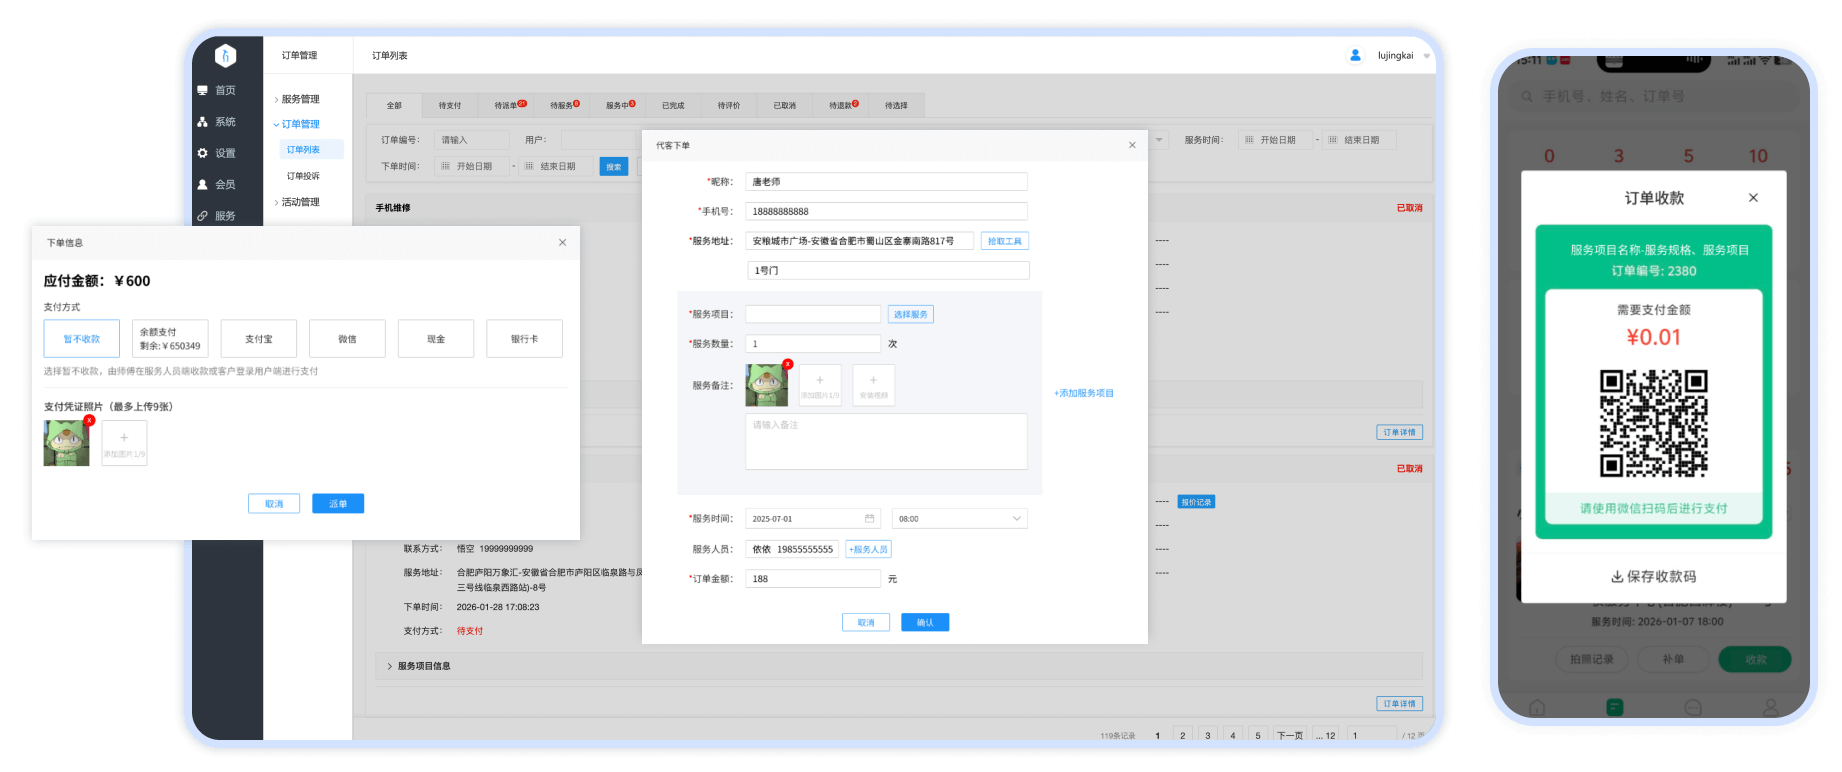This screenshot has width=1842, height=772.
Task: Click the 选择服务 button
Action: coord(910,314)
